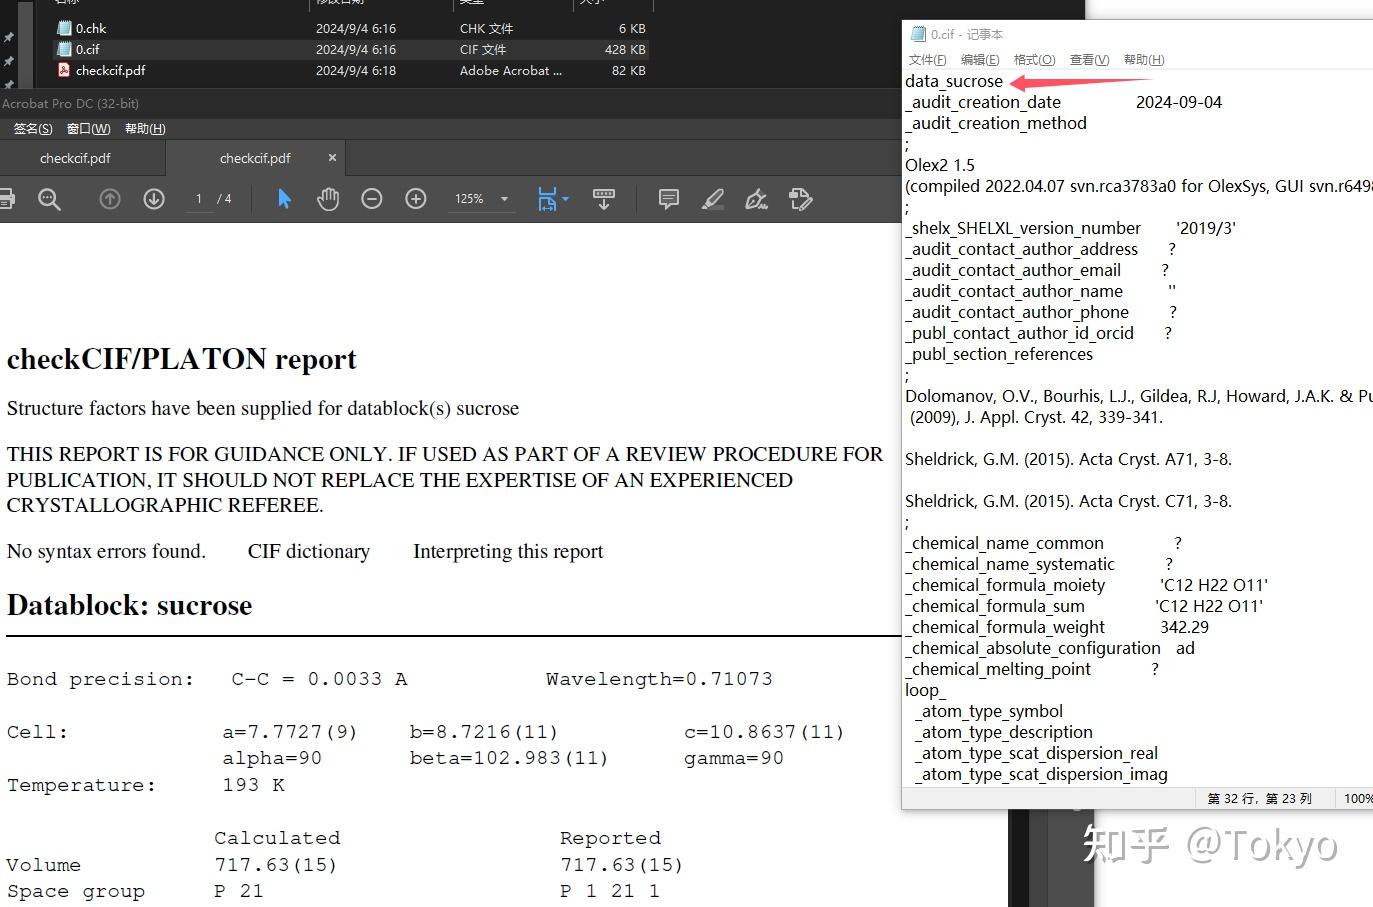The width and height of the screenshot is (1373, 907).
Task: Open the 窗口(W) menu in Acrobat
Action: pos(87,128)
